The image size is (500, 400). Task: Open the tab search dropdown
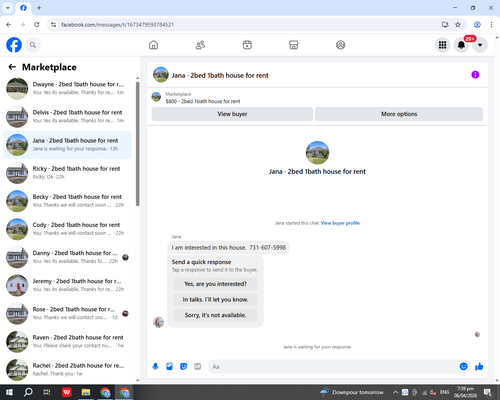tap(8, 8)
